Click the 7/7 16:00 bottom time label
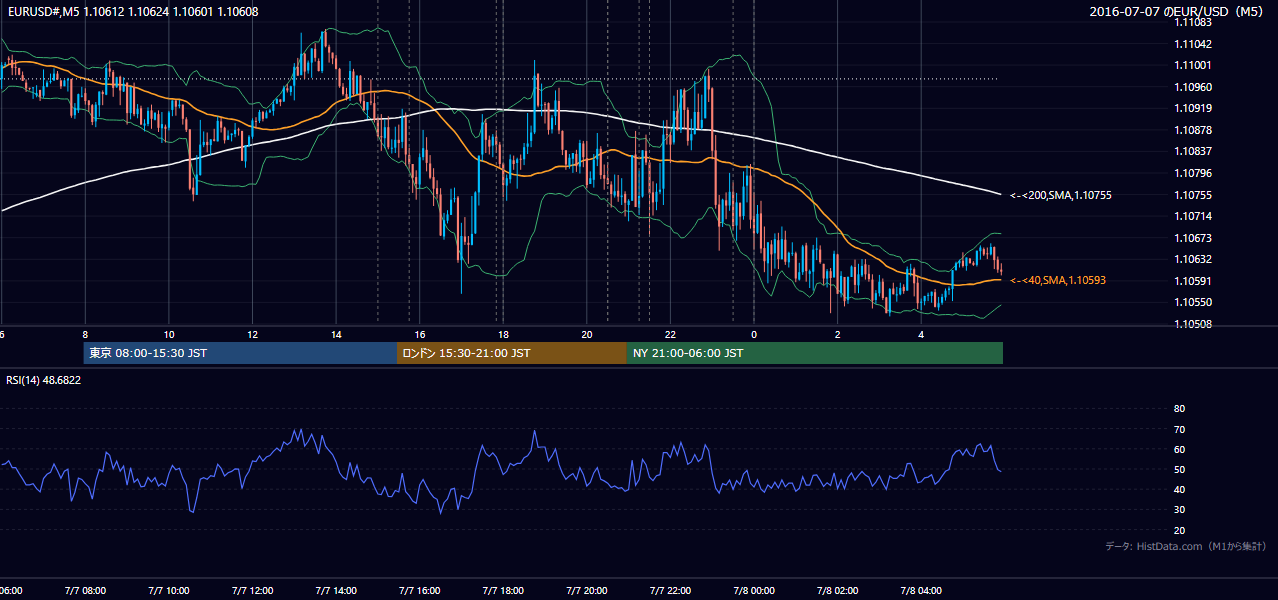Screen dimensions: 1278x600 [420, 591]
